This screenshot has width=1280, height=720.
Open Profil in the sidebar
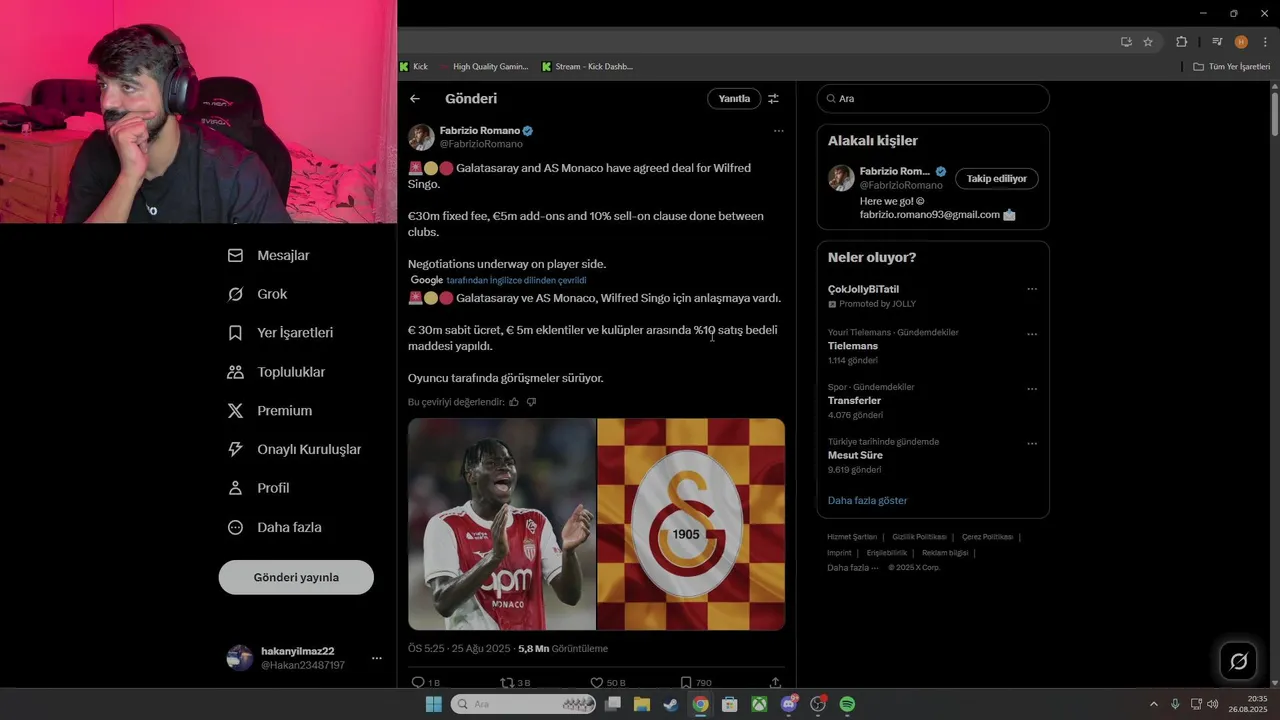[259, 488]
